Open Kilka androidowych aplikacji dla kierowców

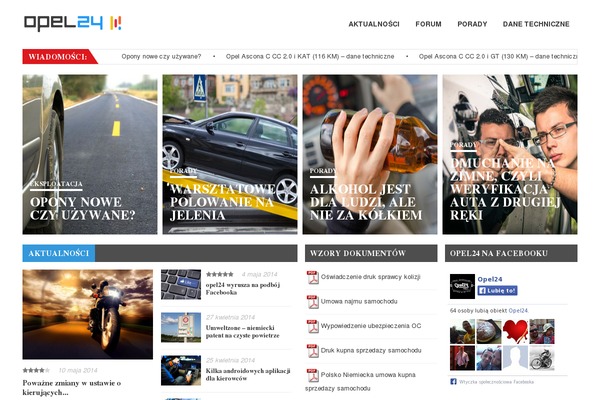tap(248, 374)
